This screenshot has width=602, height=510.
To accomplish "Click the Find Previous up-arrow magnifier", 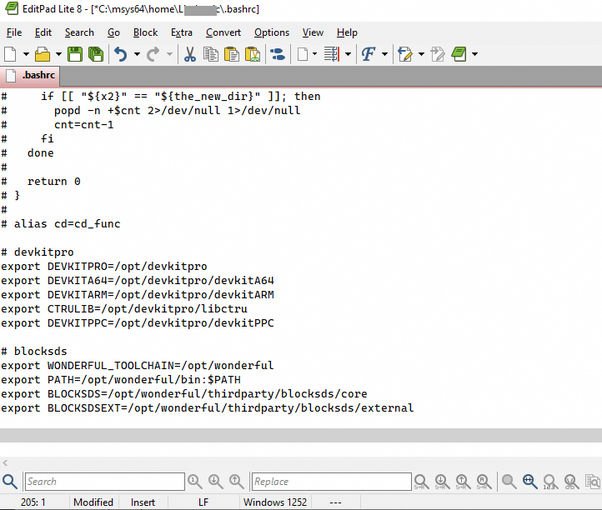I will pos(236,482).
